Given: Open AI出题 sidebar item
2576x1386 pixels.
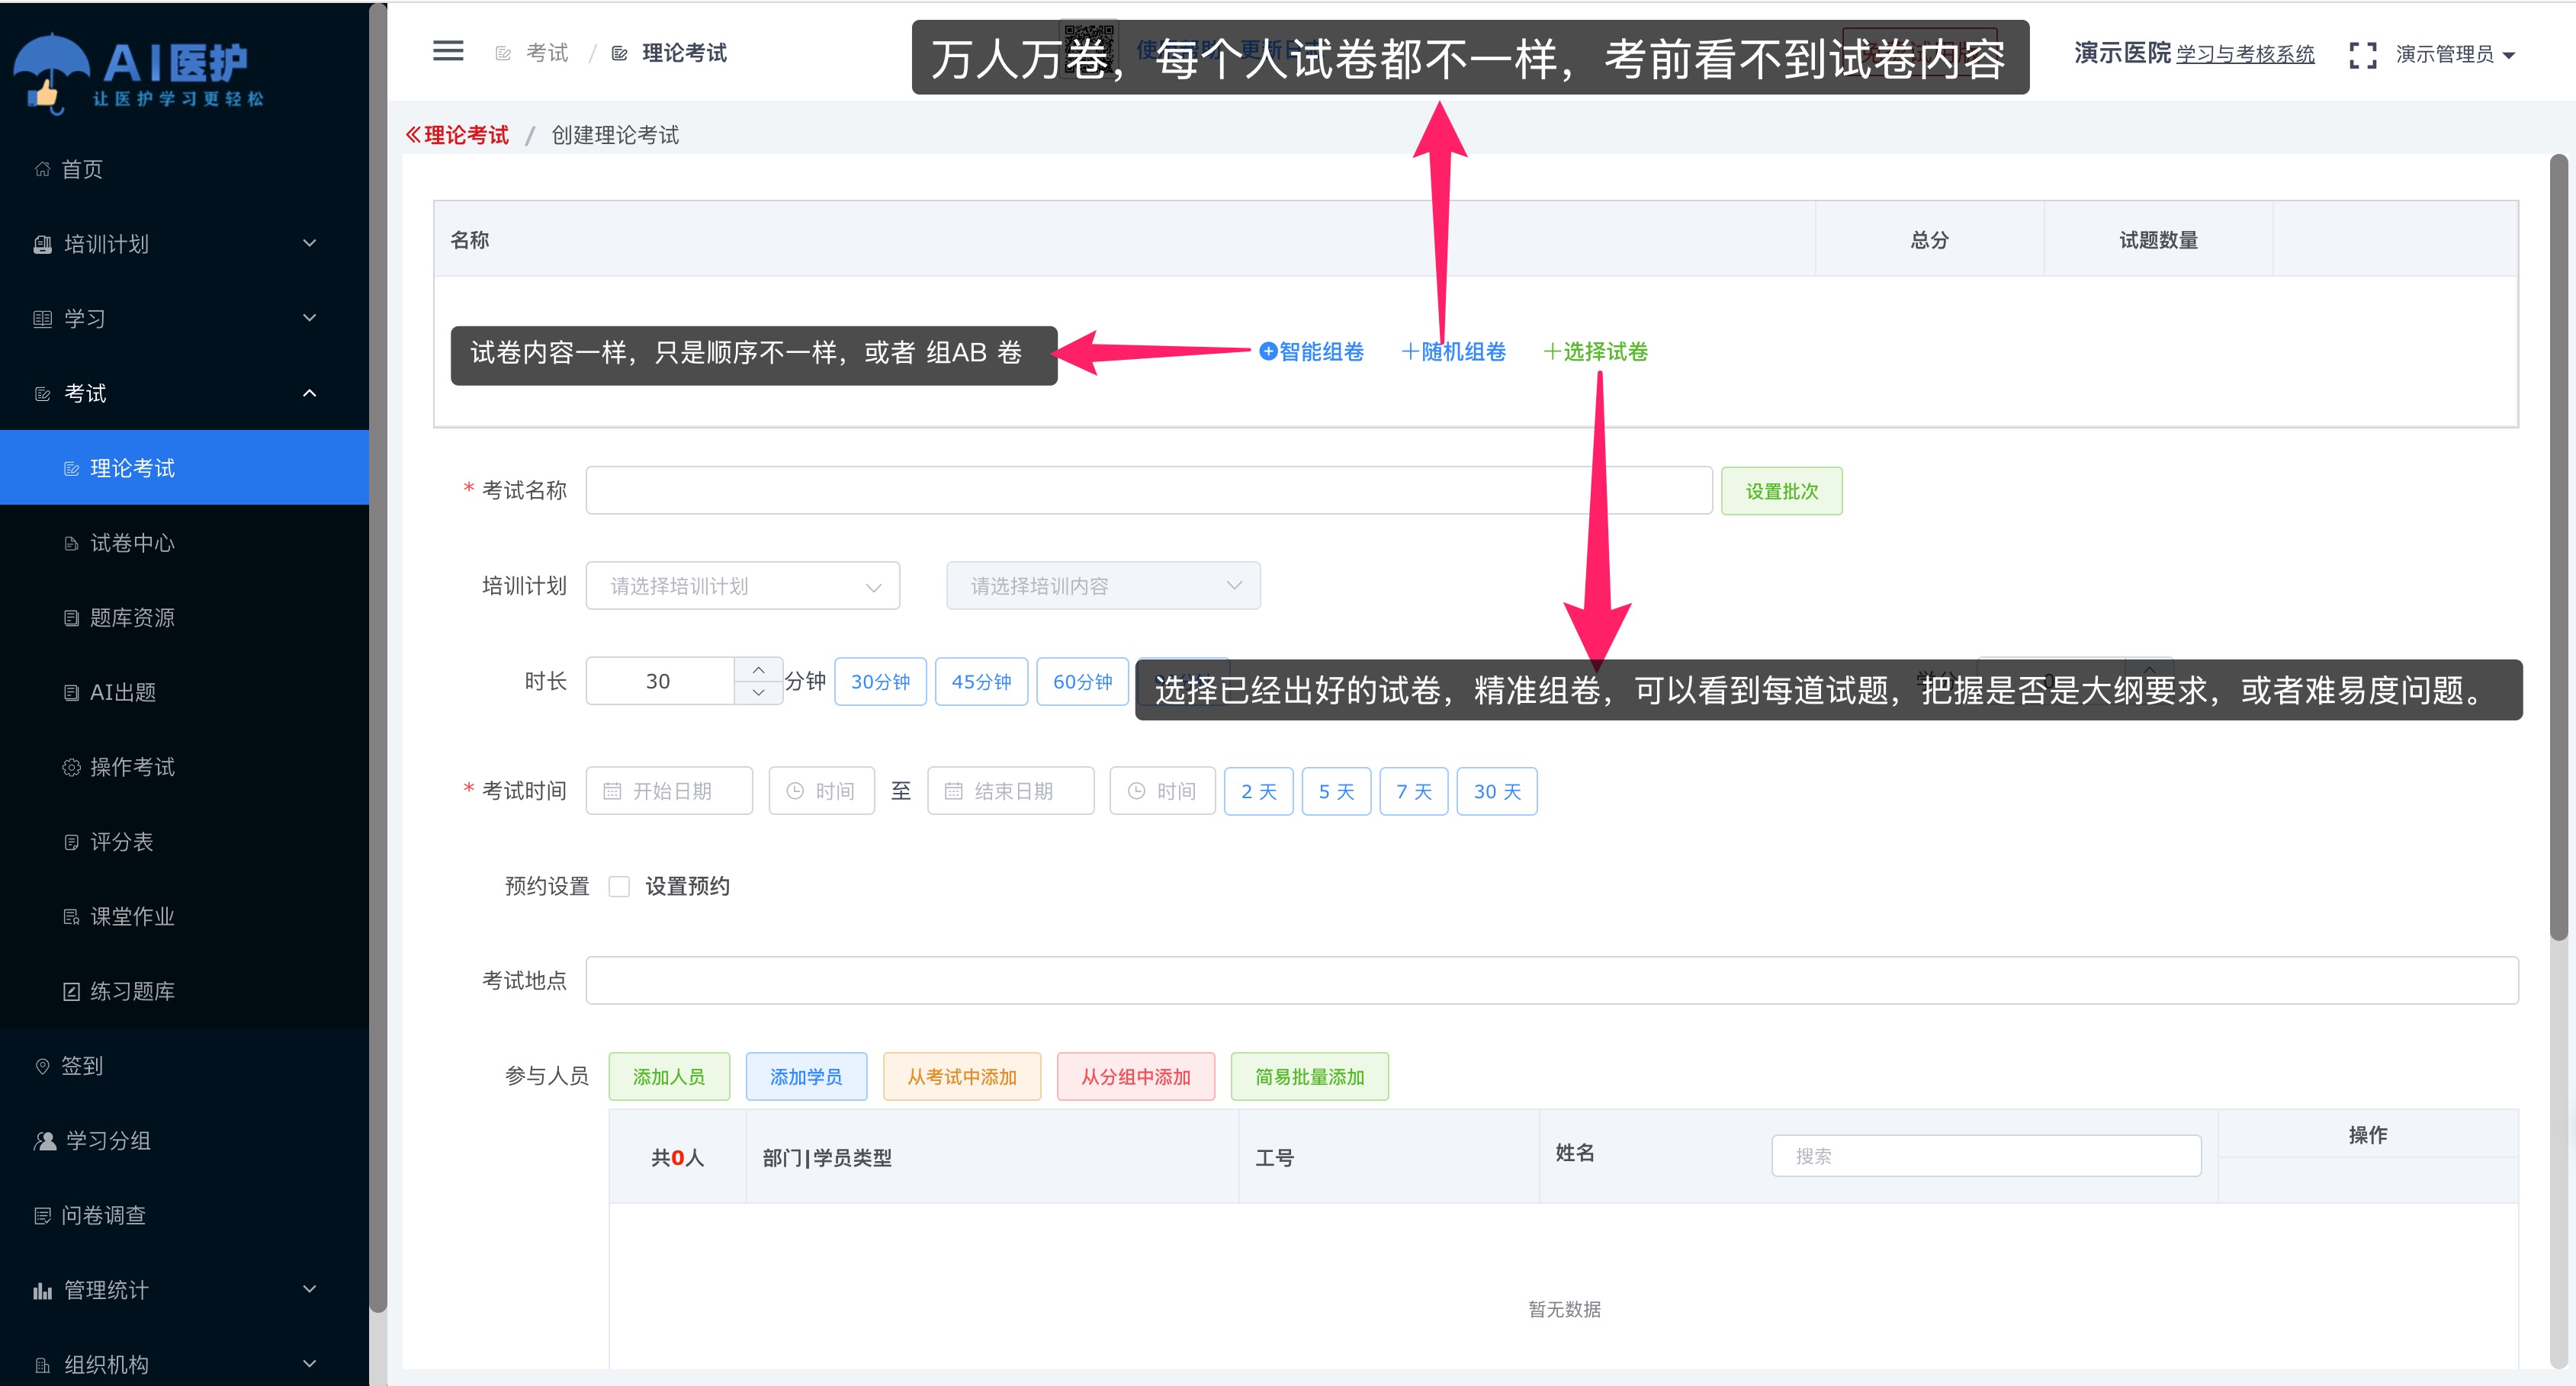Looking at the screenshot, I should [x=185, y=692].
